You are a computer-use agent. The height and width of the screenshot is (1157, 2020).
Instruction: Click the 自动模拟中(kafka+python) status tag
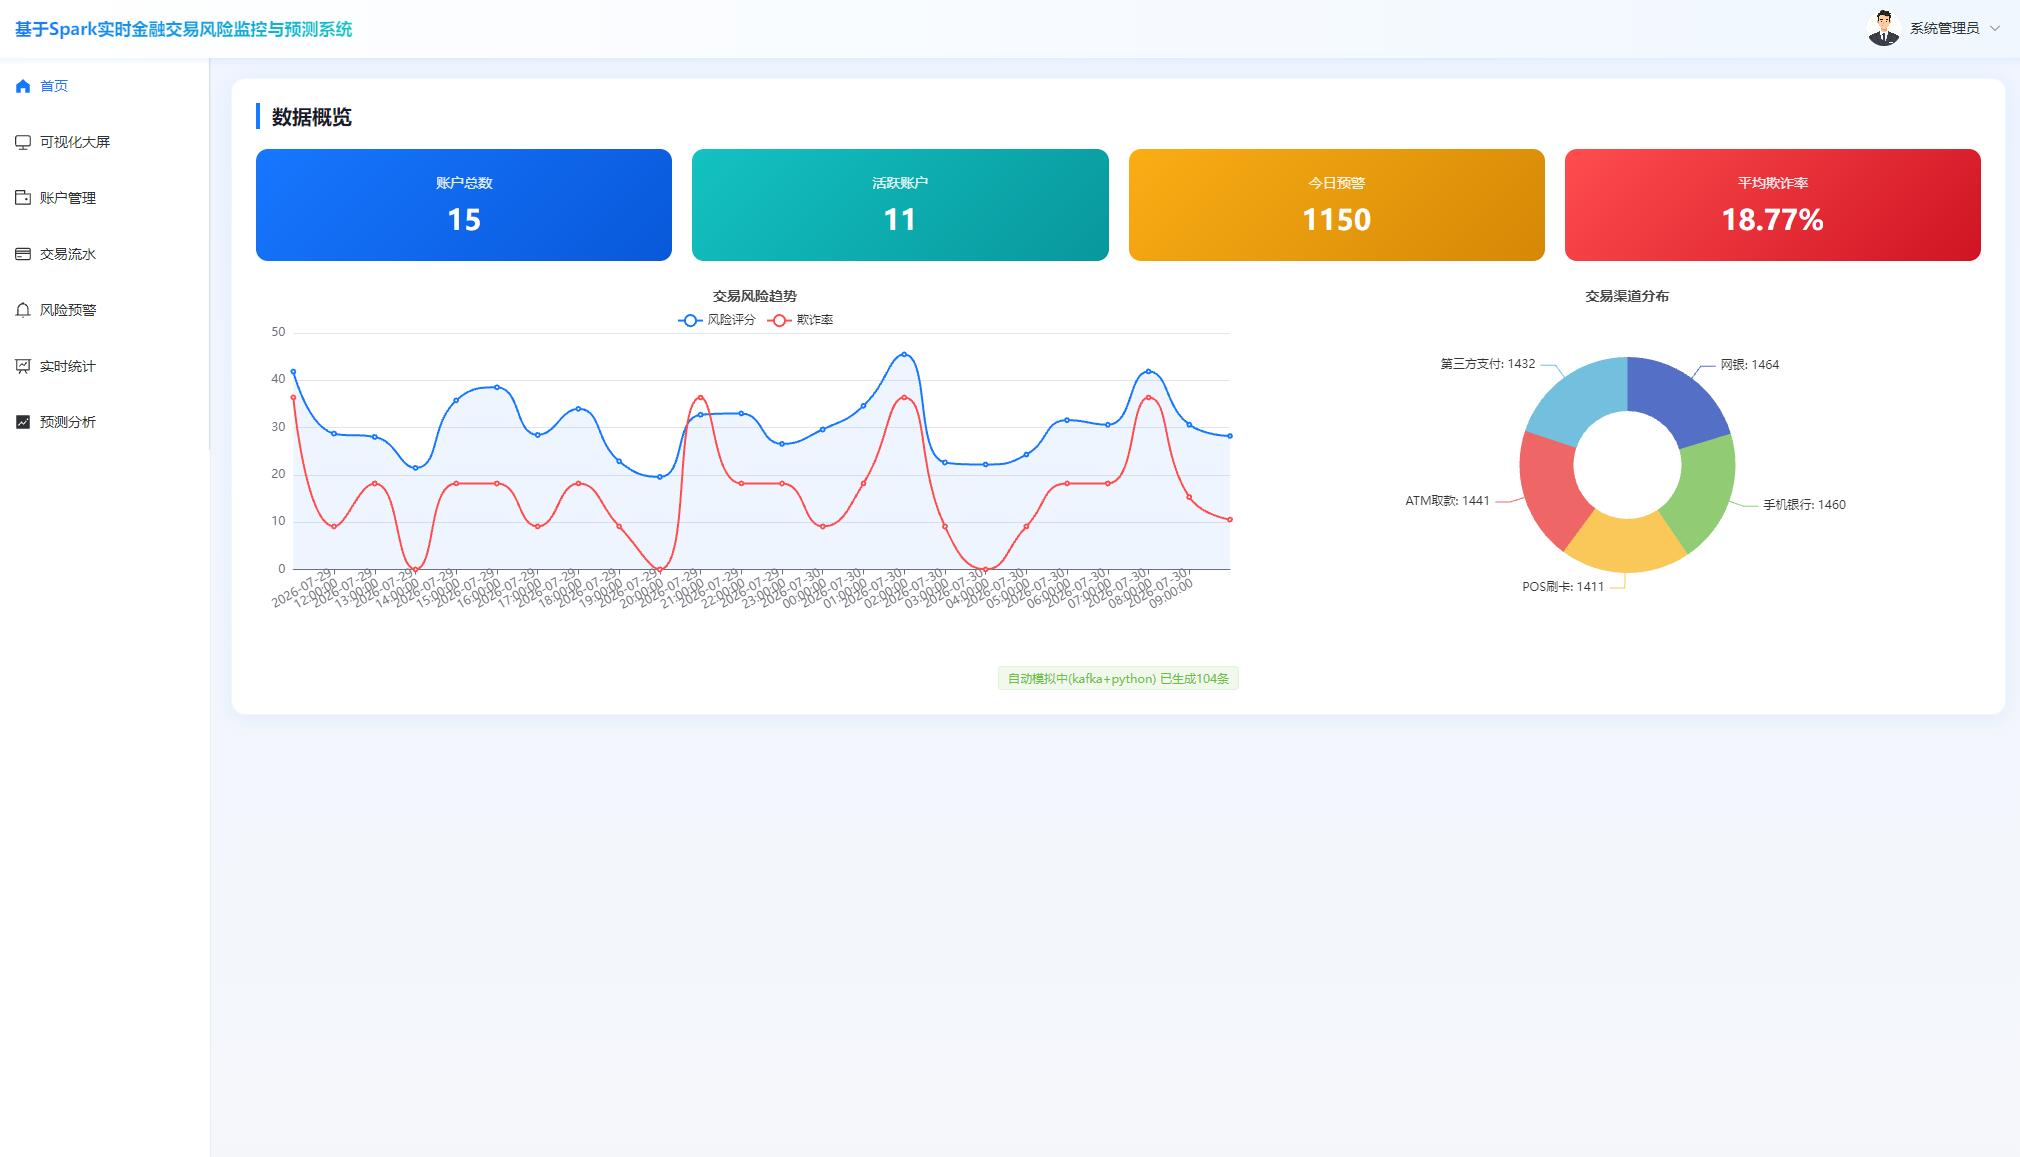(x=1118, y=679)
